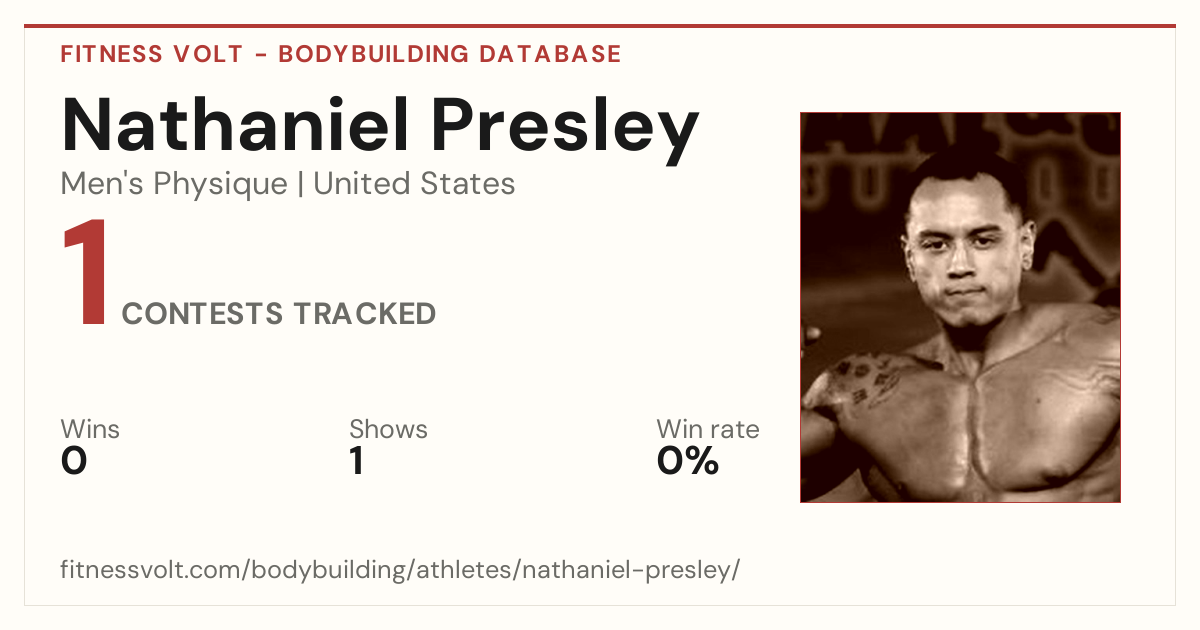The width and height of the screenshot is (1200, 630).
Task: Click the 0% win rate value
Action: pyautogui.click(x=688, y=462)
